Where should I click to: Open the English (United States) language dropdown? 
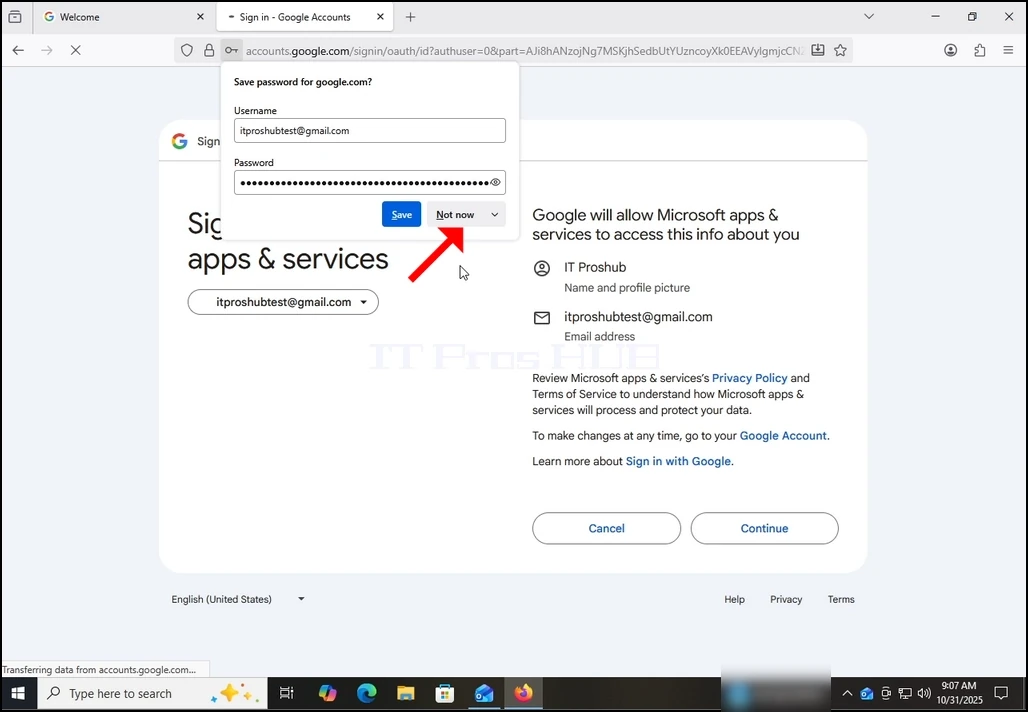(238, 599)
